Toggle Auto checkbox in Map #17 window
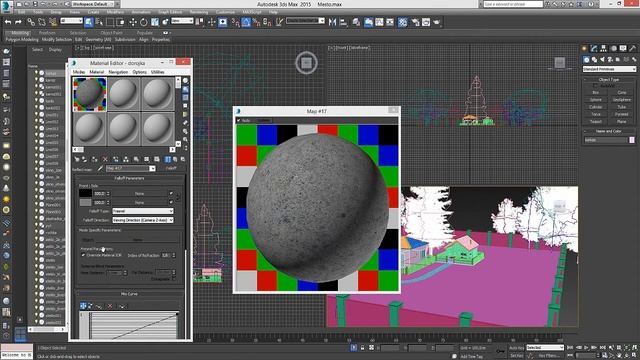This screenshot has width=640, height=360. point(239,120)
